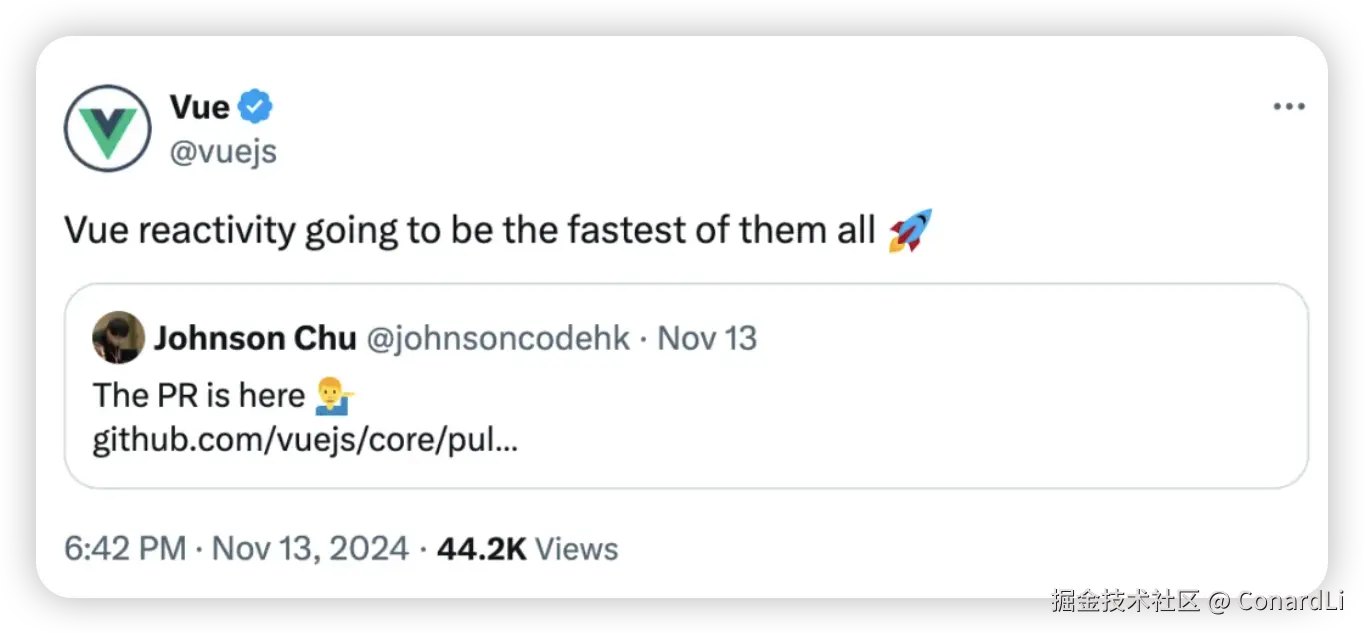Click the 44.2K Views counter
The height and width of the screenshot is (634, 1364).
tap(528, 549)
